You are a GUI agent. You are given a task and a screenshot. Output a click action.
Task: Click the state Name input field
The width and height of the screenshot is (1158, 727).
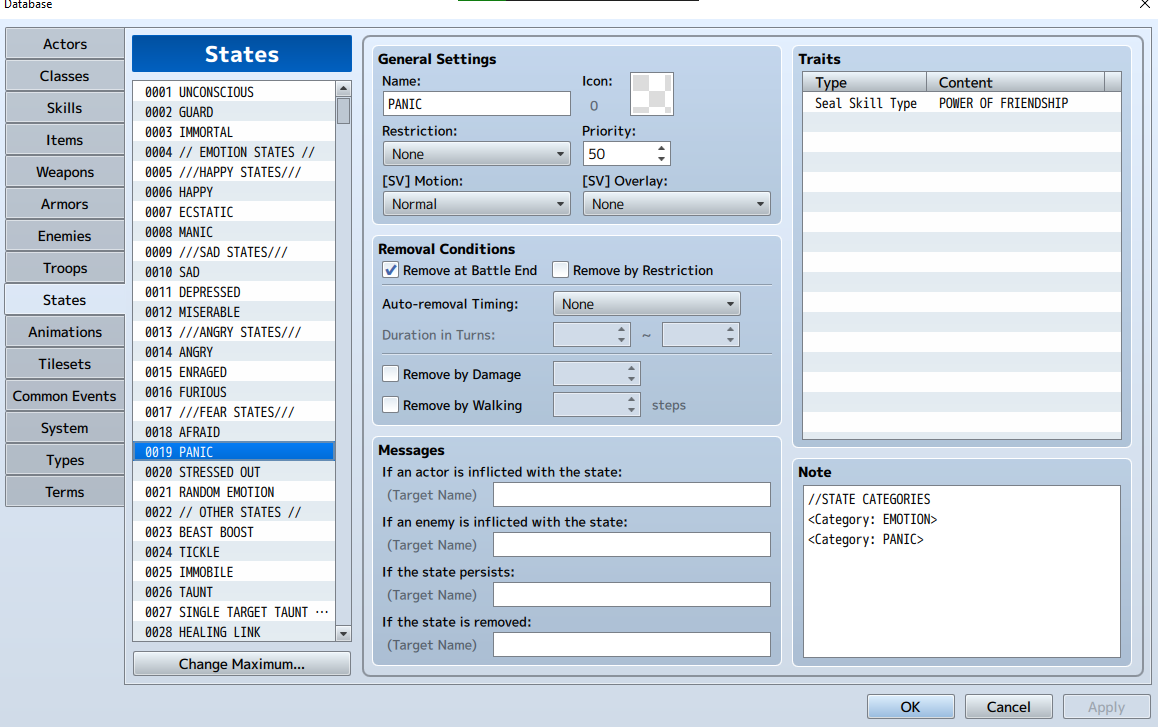(x=476, y=104)
